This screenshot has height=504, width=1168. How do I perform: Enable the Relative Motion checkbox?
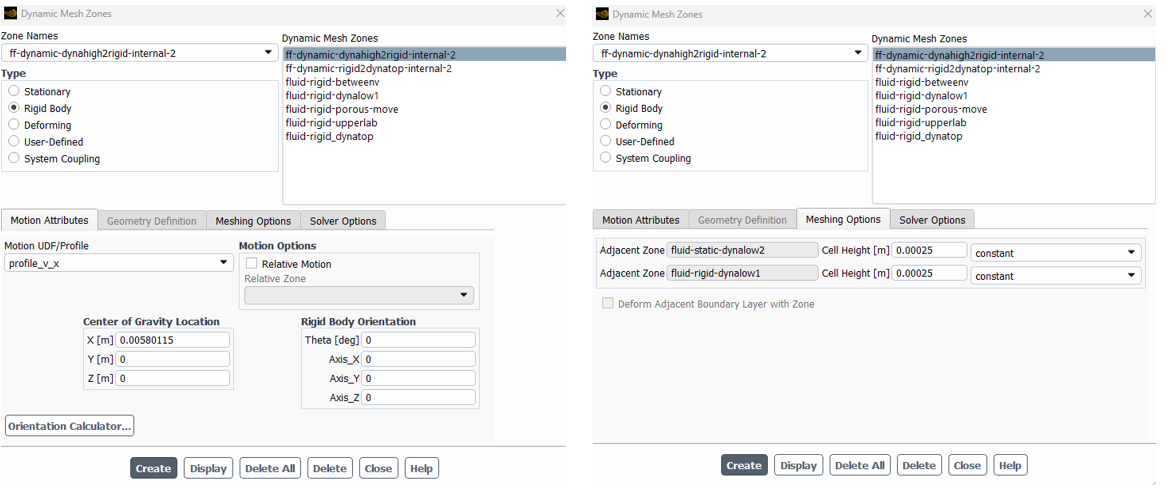point(252,264)
